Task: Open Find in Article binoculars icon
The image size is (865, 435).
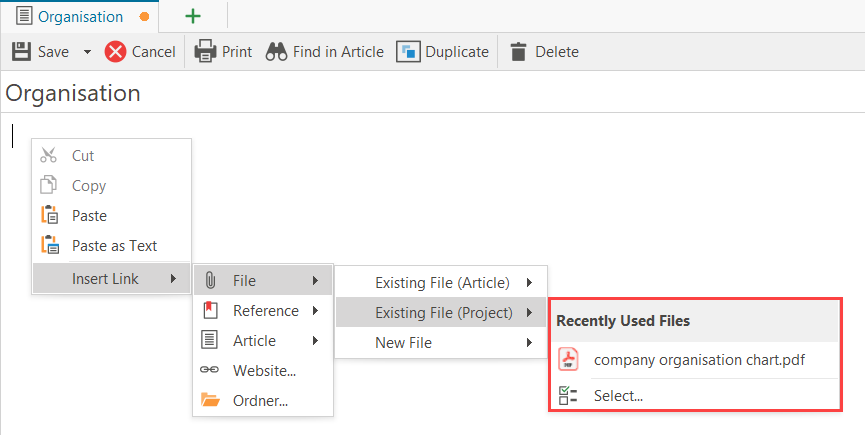Action: [x=277, y=52]
